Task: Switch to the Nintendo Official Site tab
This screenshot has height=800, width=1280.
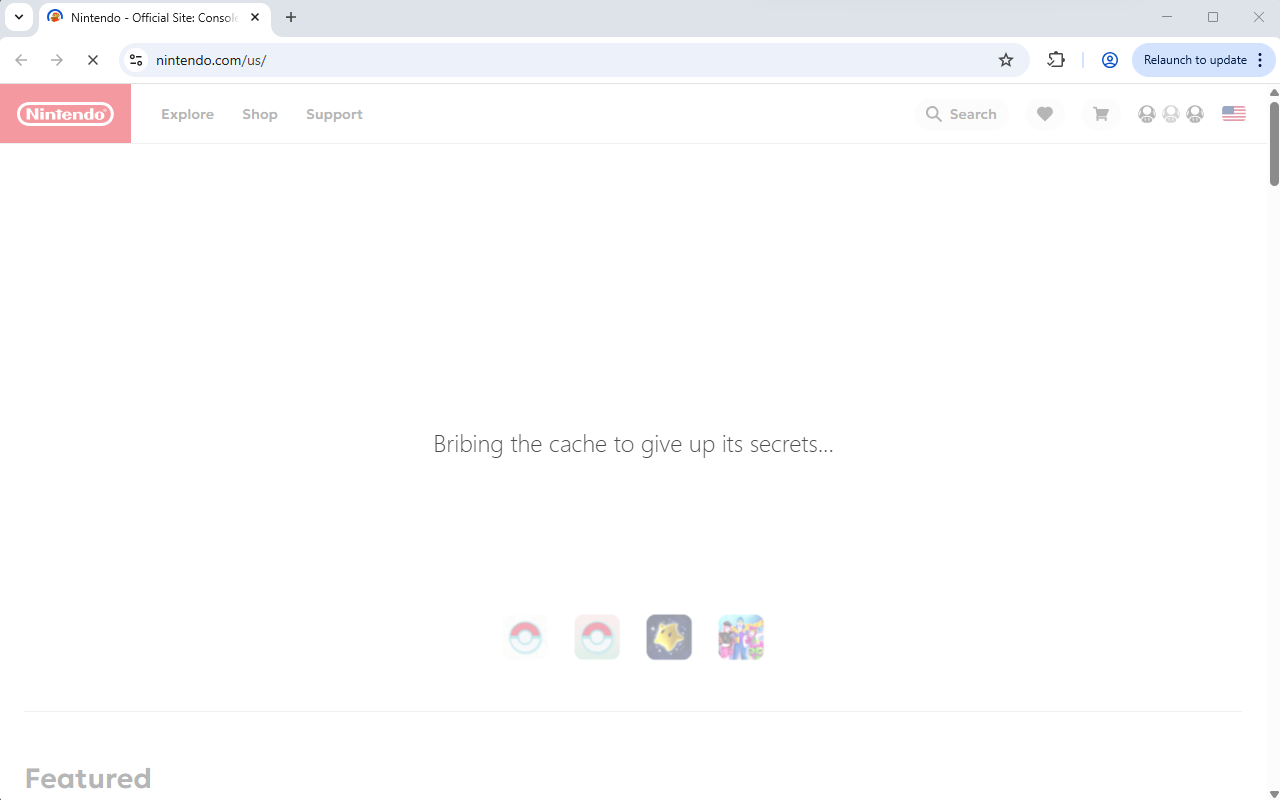Action: 150,17
